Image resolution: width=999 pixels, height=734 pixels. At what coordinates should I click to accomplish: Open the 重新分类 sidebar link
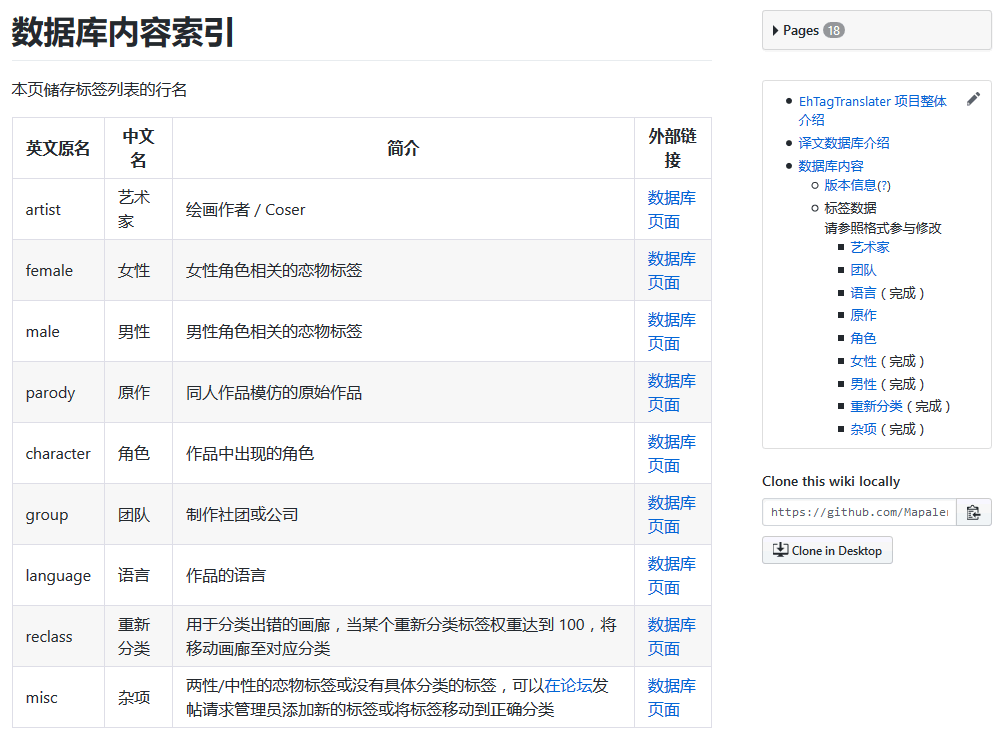click(x=876, y=407)
